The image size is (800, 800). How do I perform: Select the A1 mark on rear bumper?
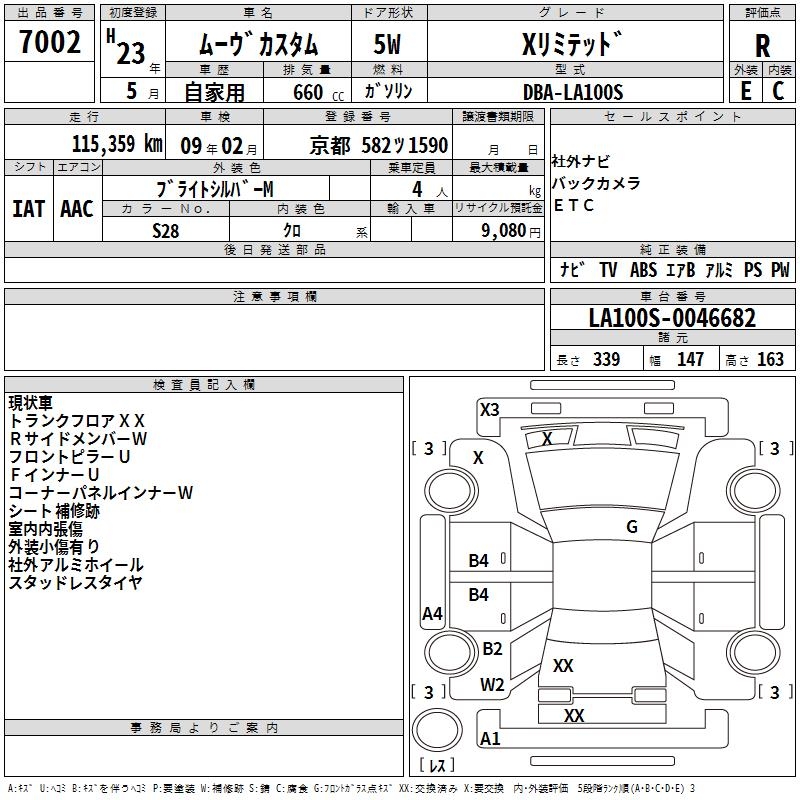tap(490, 738)
